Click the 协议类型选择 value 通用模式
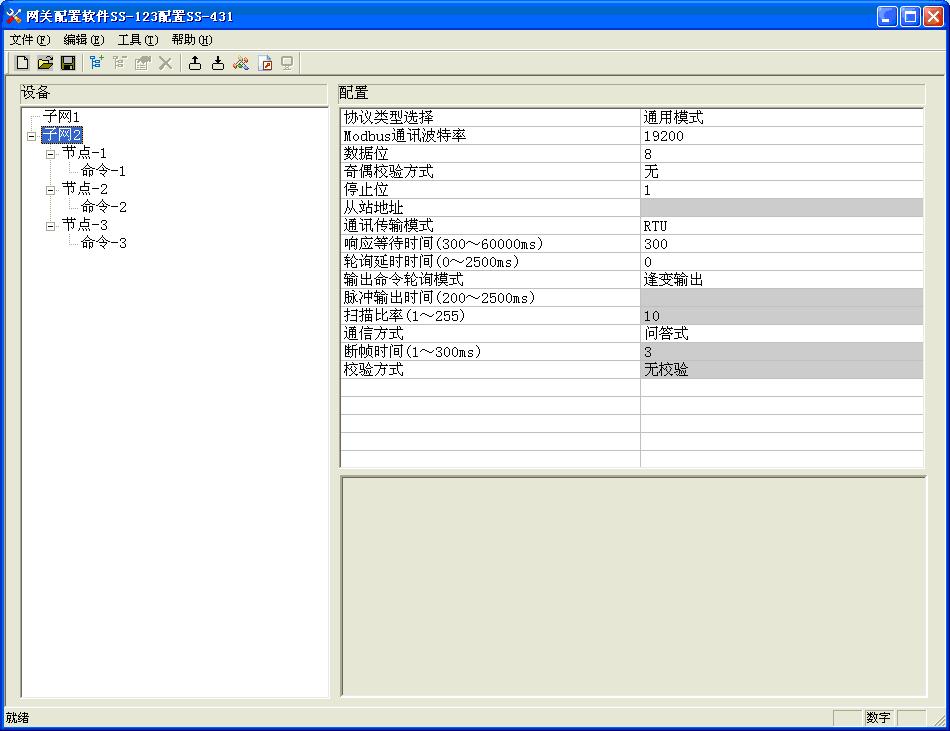 coord(673,118)
